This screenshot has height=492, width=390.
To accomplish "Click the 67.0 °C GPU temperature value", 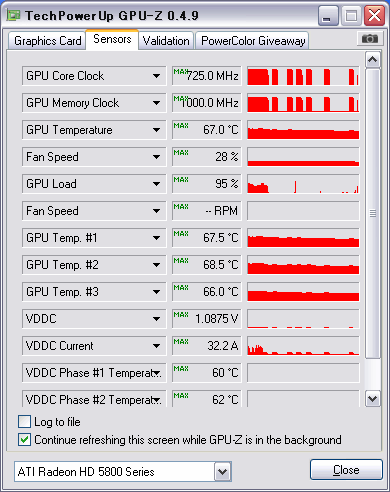I will click(207, 130).
